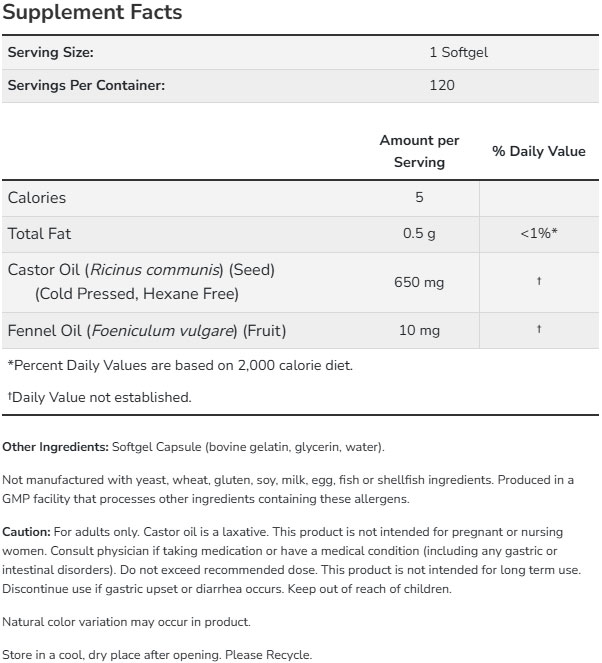Click the 650 mg amount
This screenshot has height=663, width=602.
coord(419,282)
